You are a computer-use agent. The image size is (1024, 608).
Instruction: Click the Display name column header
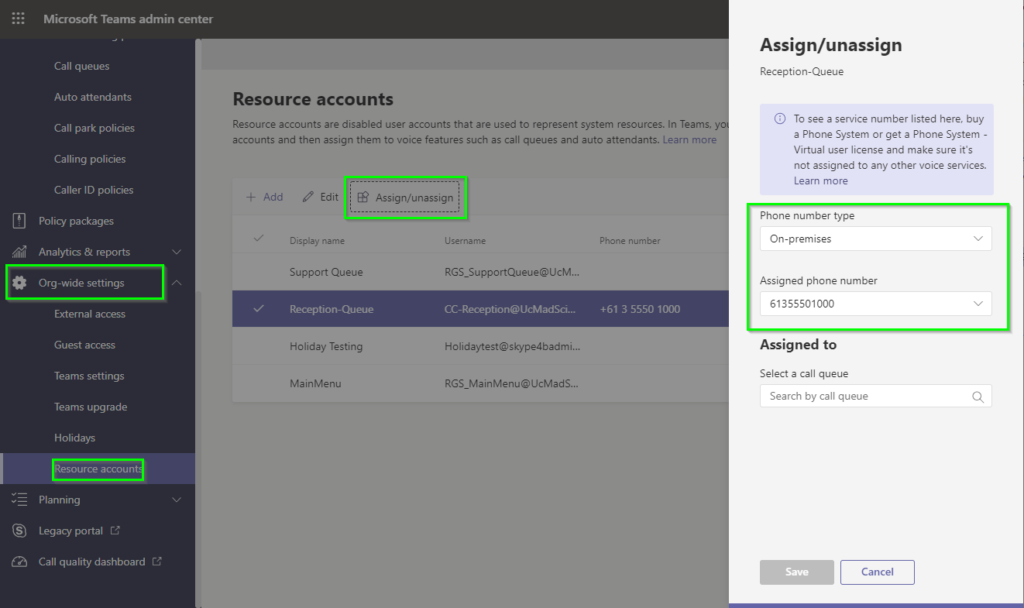317,241
